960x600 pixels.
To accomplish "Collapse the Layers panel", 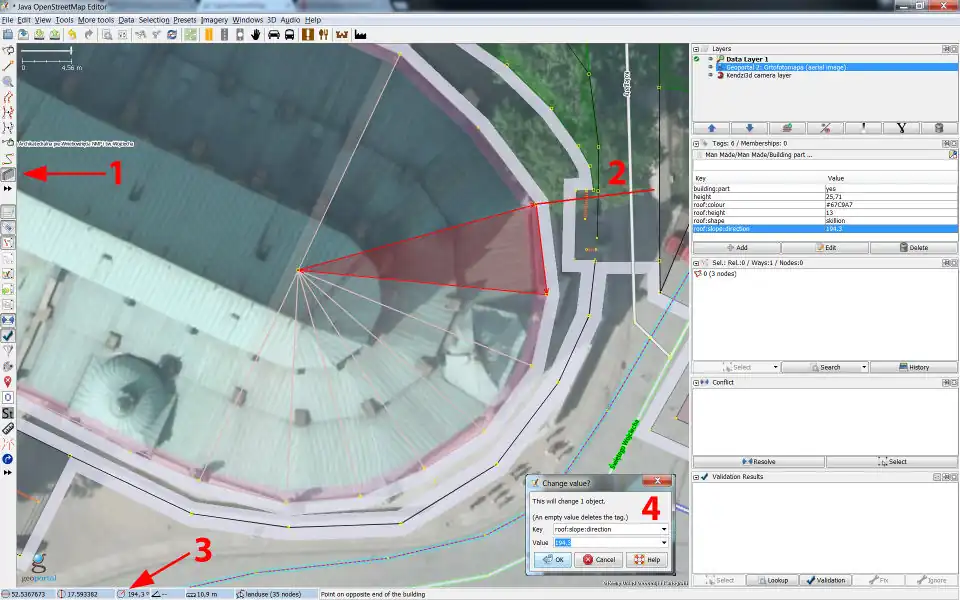I will (x=697, y=48).
